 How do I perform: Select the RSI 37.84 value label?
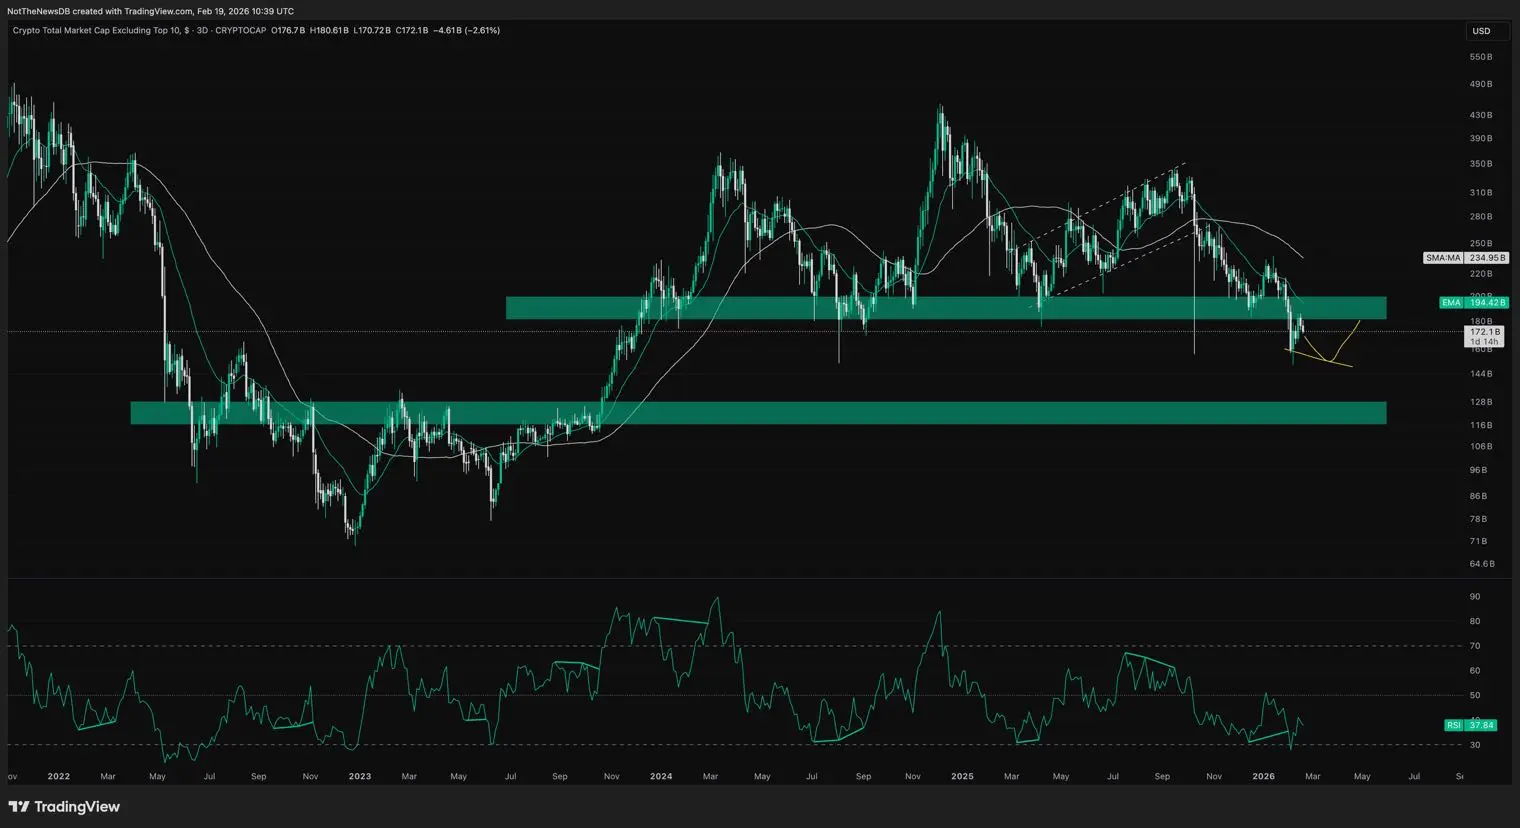1470,725
